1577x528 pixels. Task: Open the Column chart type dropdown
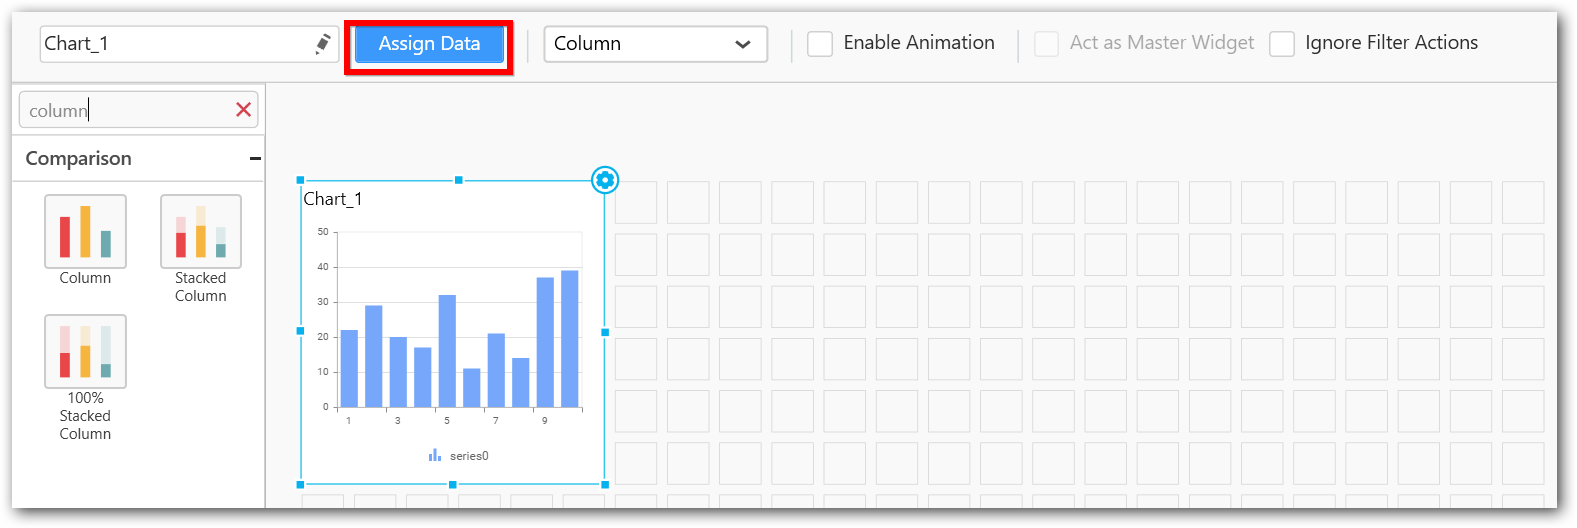click(x=655, y=44)
